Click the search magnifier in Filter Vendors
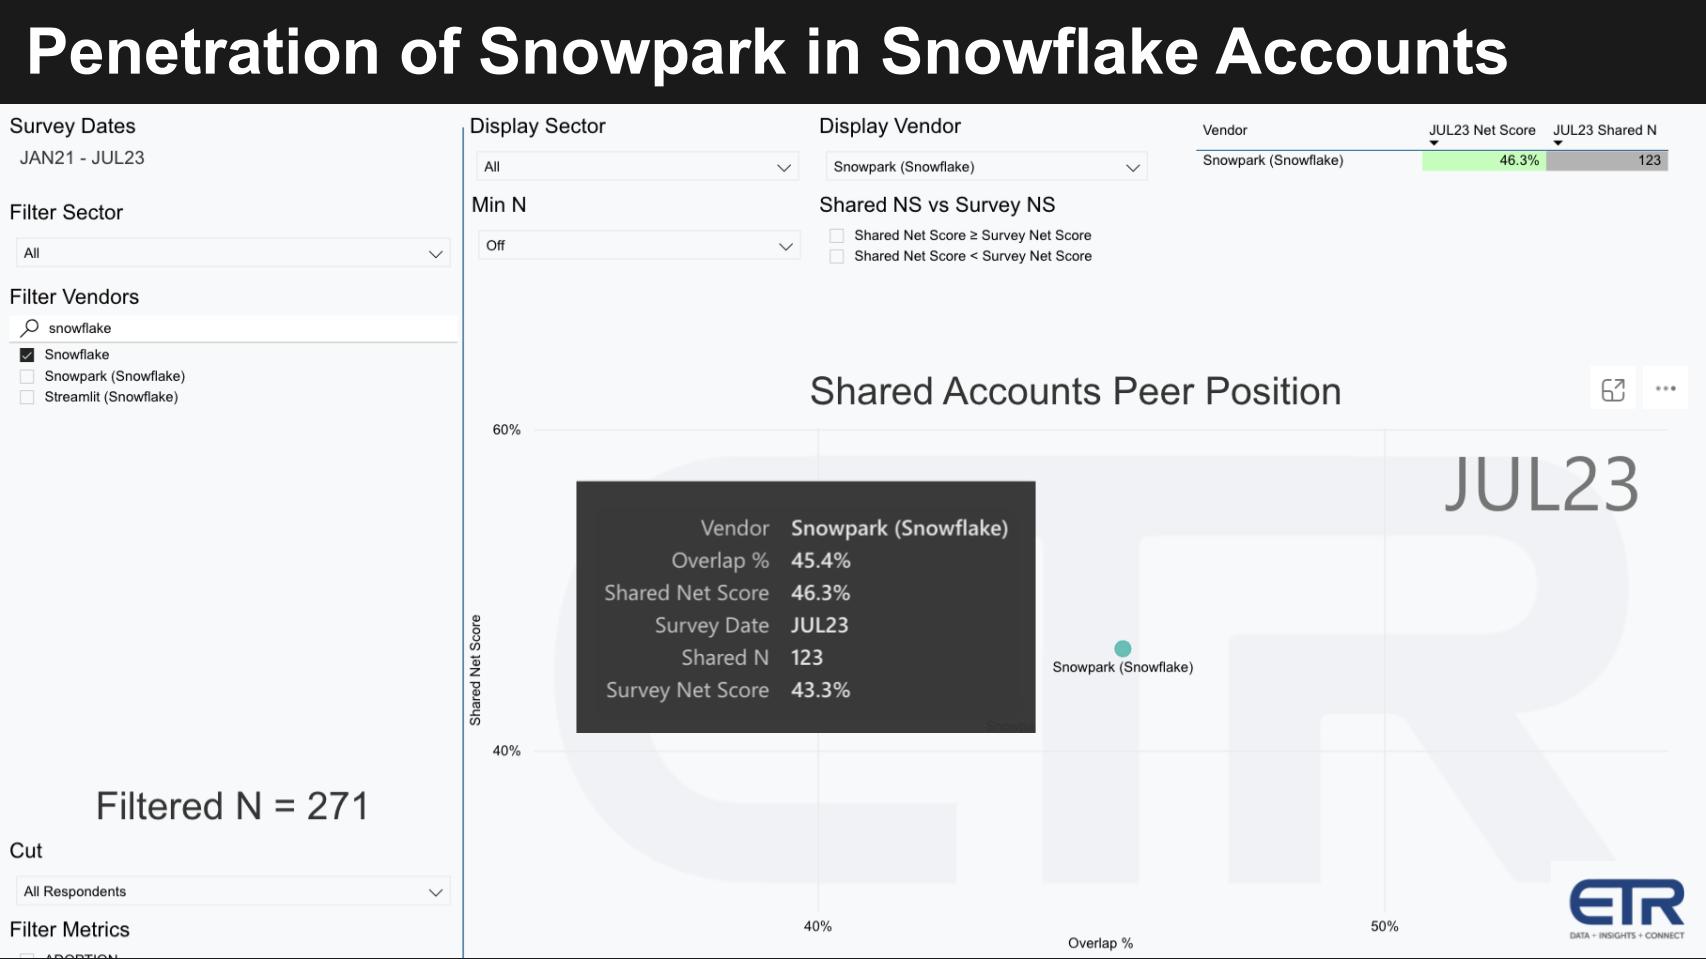Viewport: 1706px width, 959px height. (30, 328)
